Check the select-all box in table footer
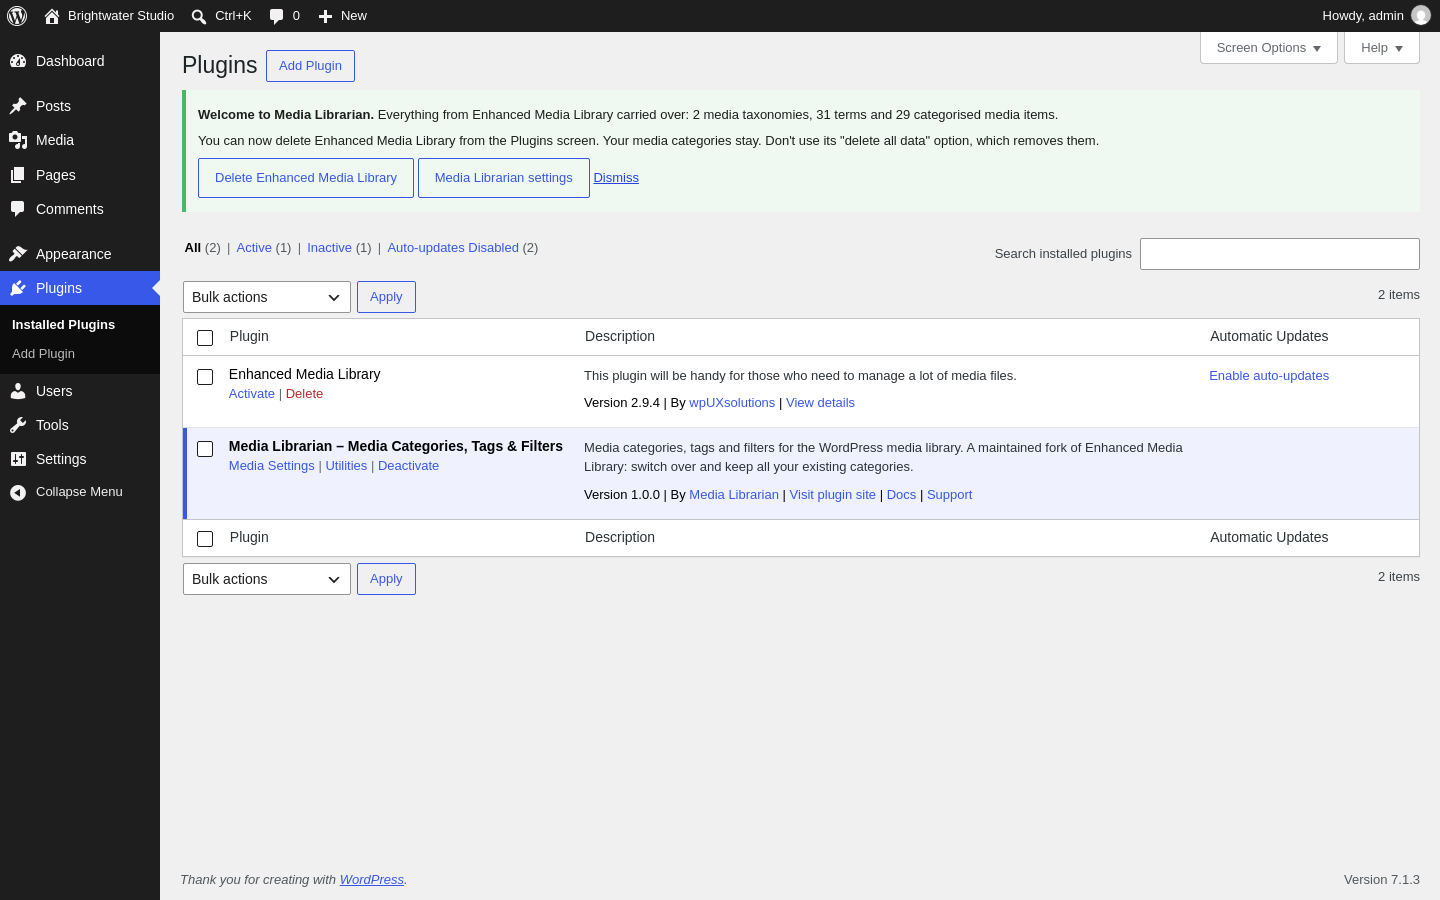1440x900 pixels. pos(205,539)
